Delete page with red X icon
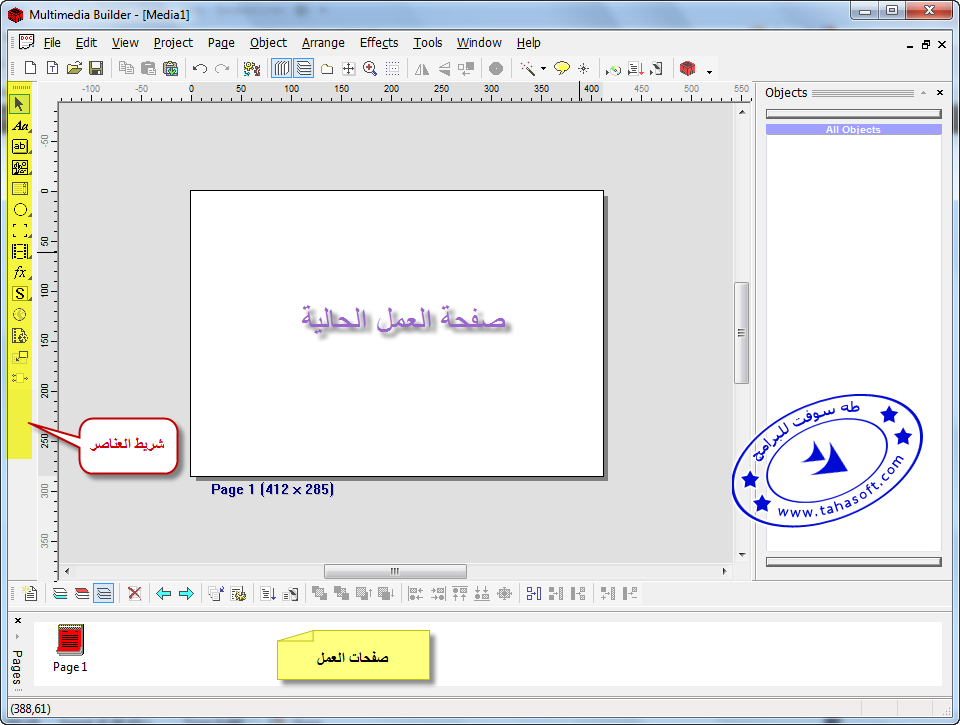 point(134,593)
